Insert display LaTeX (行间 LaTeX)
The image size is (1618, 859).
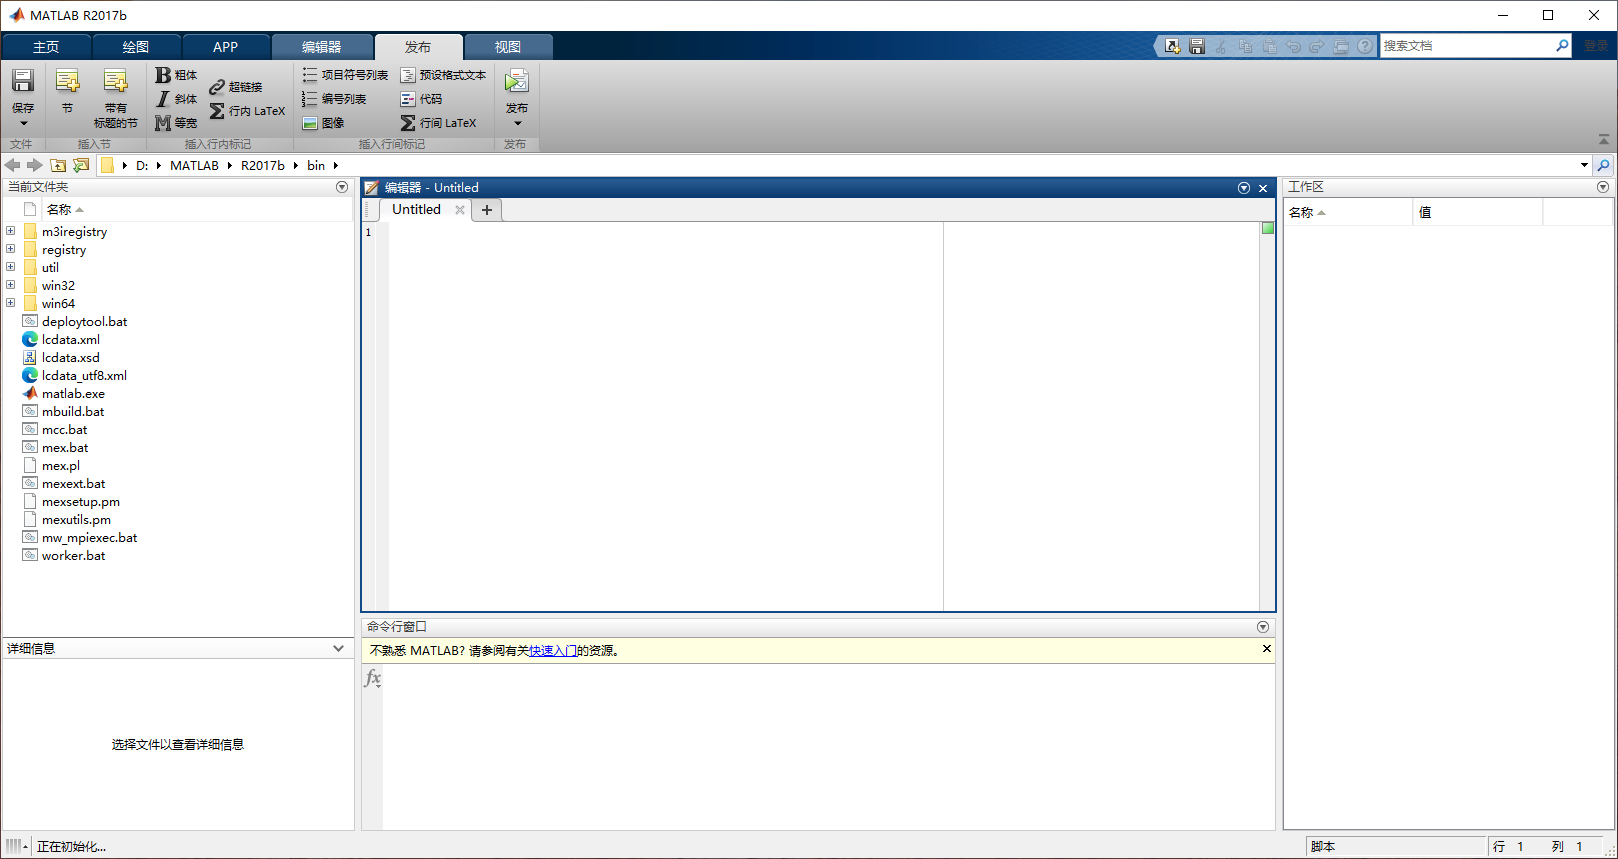(x=438, y=123)
